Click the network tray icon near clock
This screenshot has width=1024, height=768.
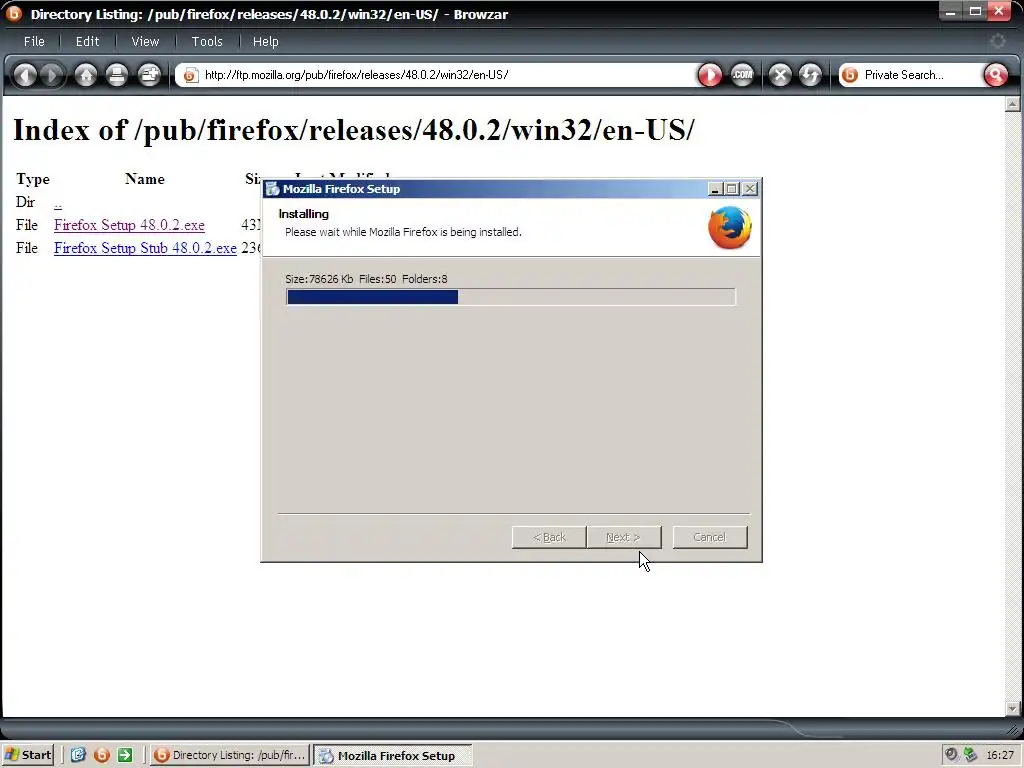(970, 754)
